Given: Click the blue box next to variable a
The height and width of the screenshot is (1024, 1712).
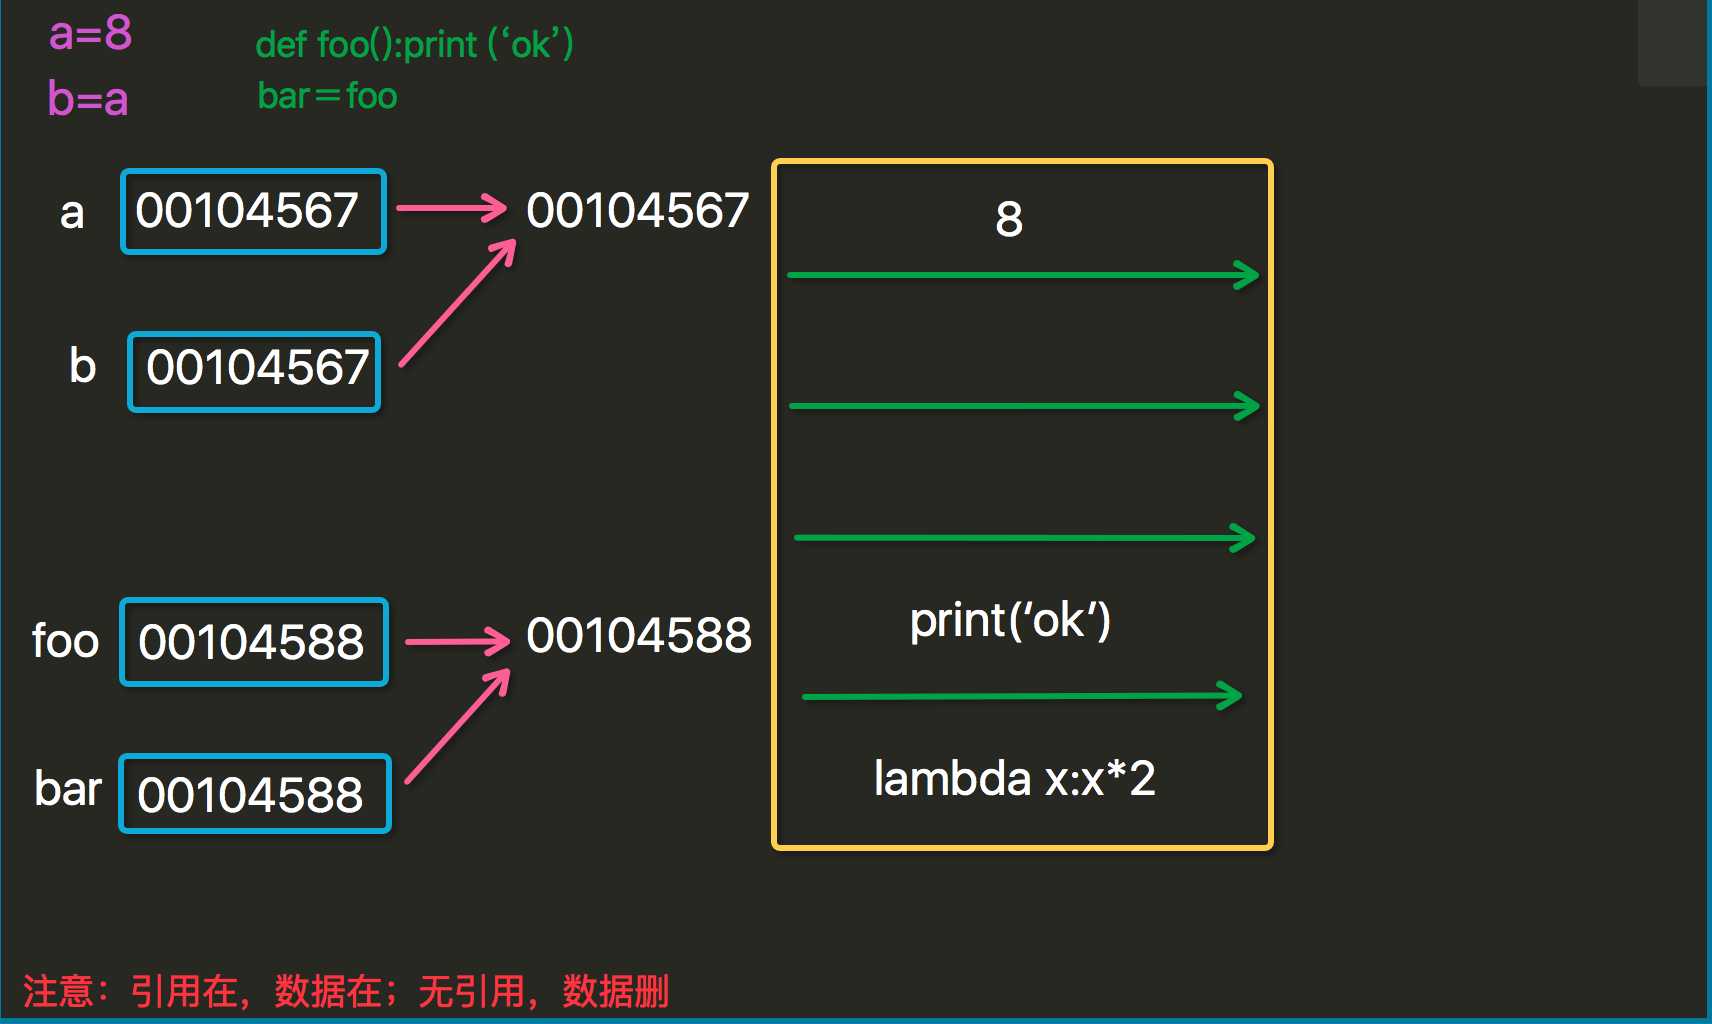Looking at the screenshot, I should (x=253, y=211).
